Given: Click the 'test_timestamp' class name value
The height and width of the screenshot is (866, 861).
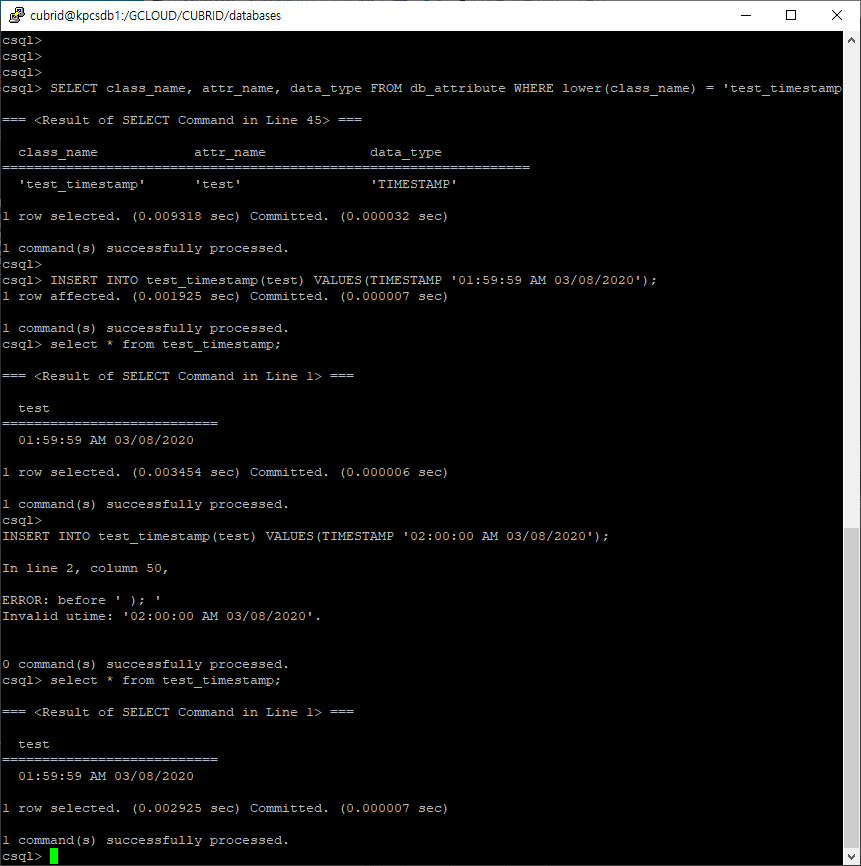Looking at the screenshot, I should click(x=82, y=184).
